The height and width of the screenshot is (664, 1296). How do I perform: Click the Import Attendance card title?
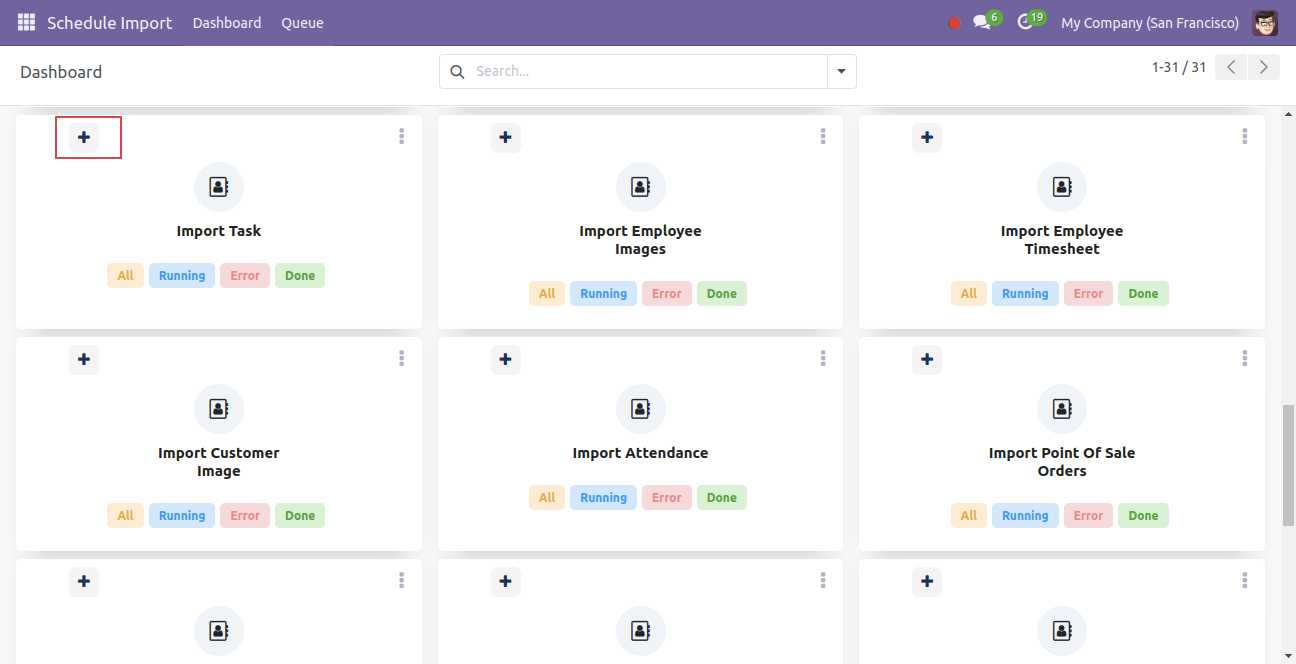[x=641, y=453]
